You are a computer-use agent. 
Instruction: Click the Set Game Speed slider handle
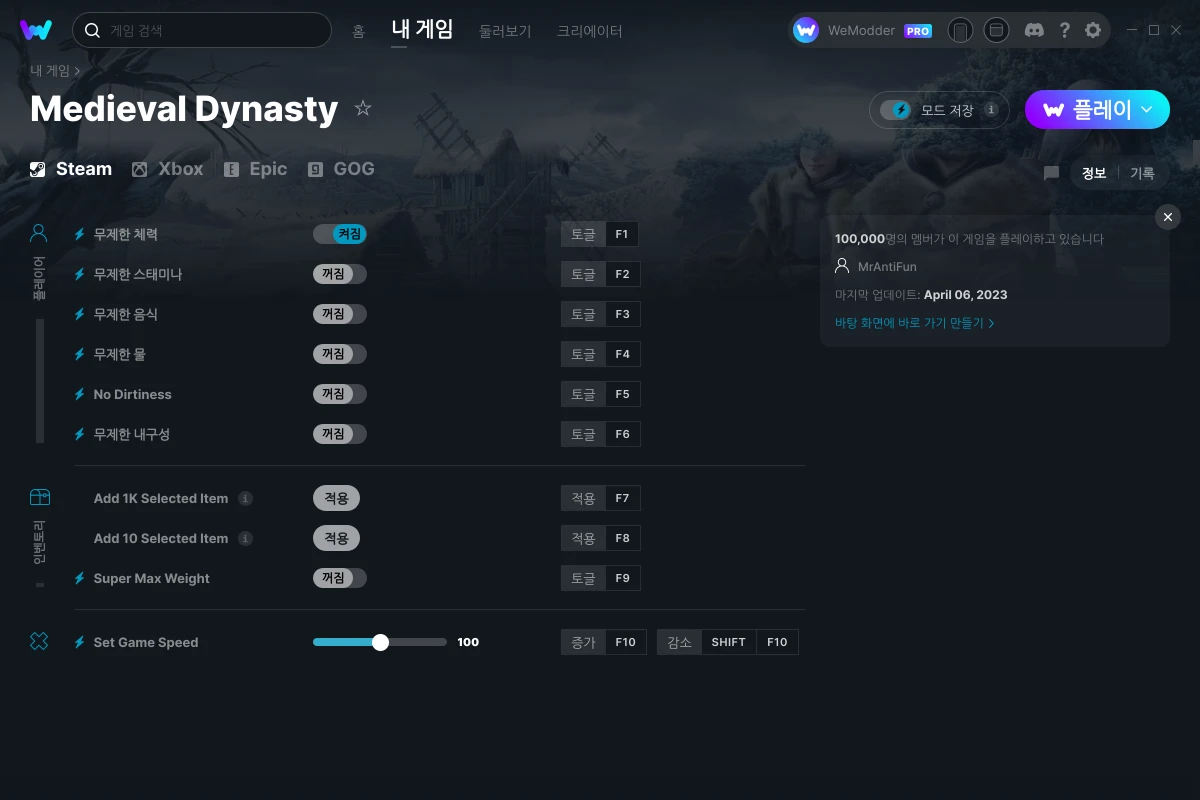click(x=380, y=642)
